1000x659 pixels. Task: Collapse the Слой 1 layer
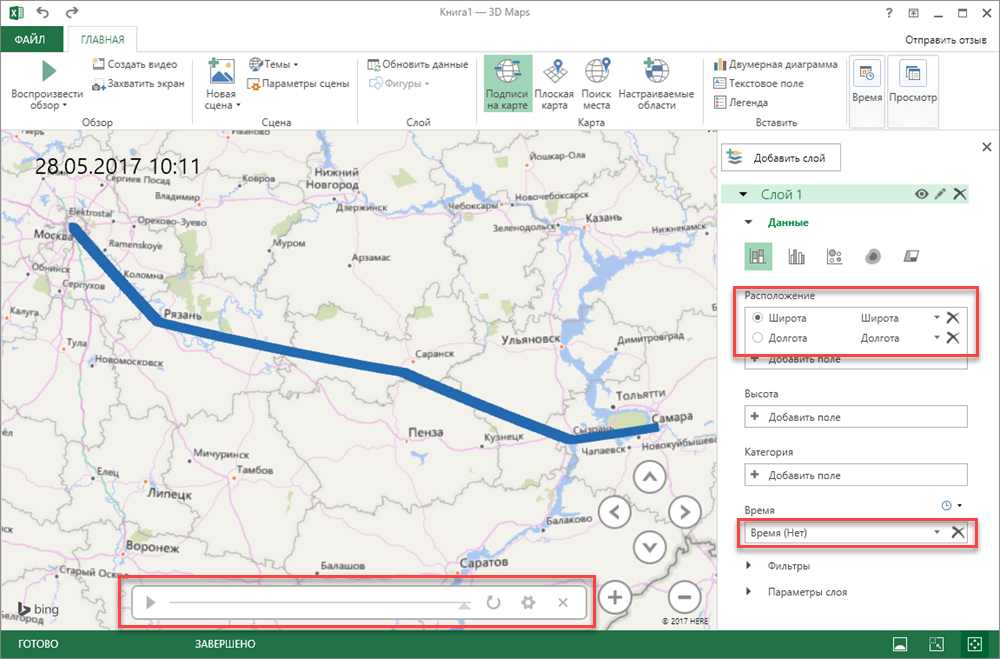(x=743, y=195)
